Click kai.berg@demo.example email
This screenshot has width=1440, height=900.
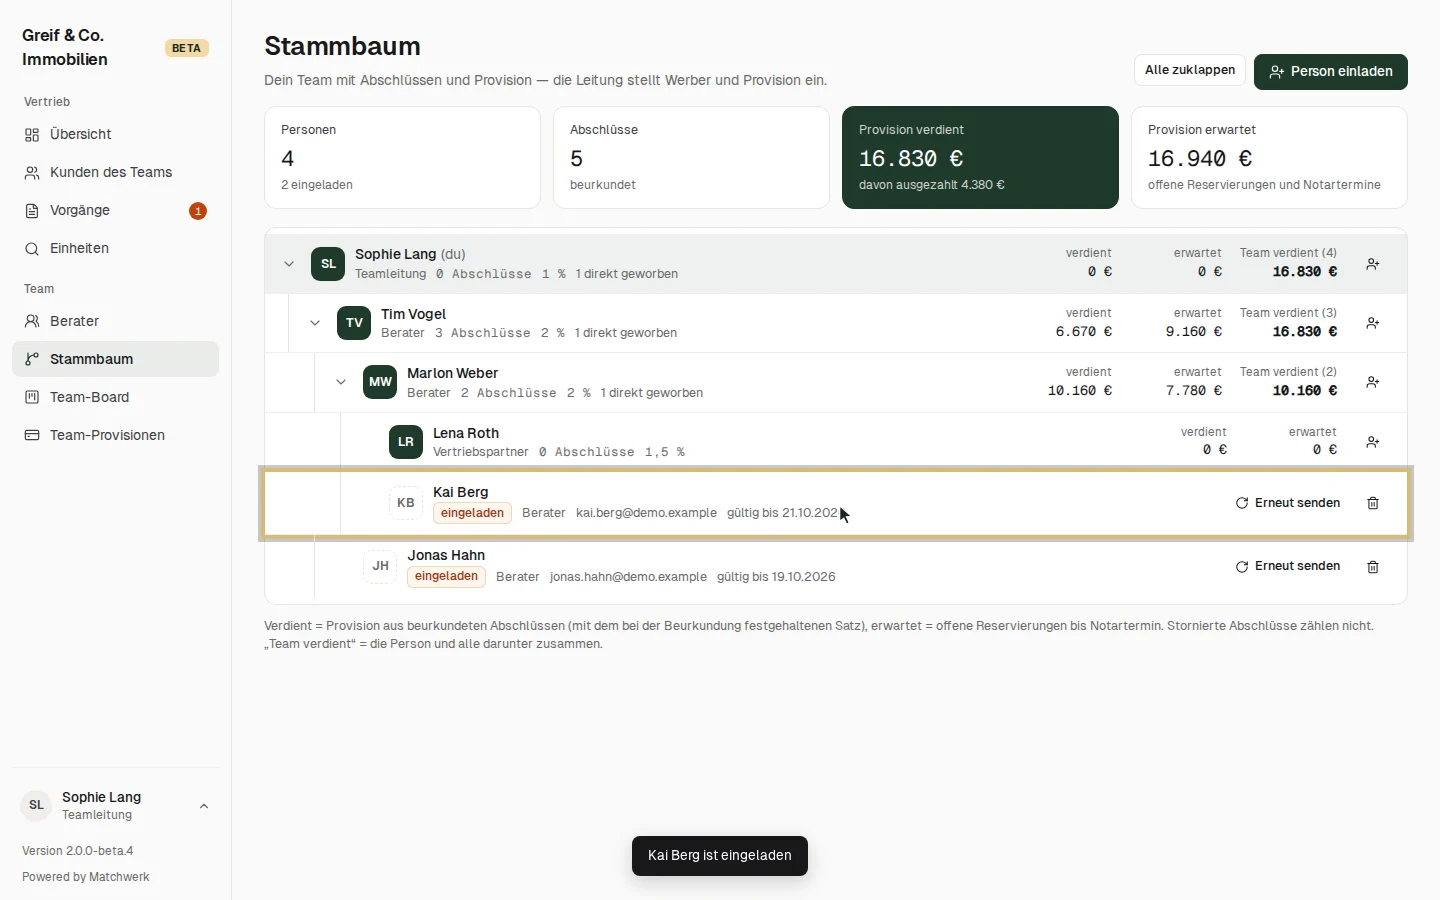[646, 513]
